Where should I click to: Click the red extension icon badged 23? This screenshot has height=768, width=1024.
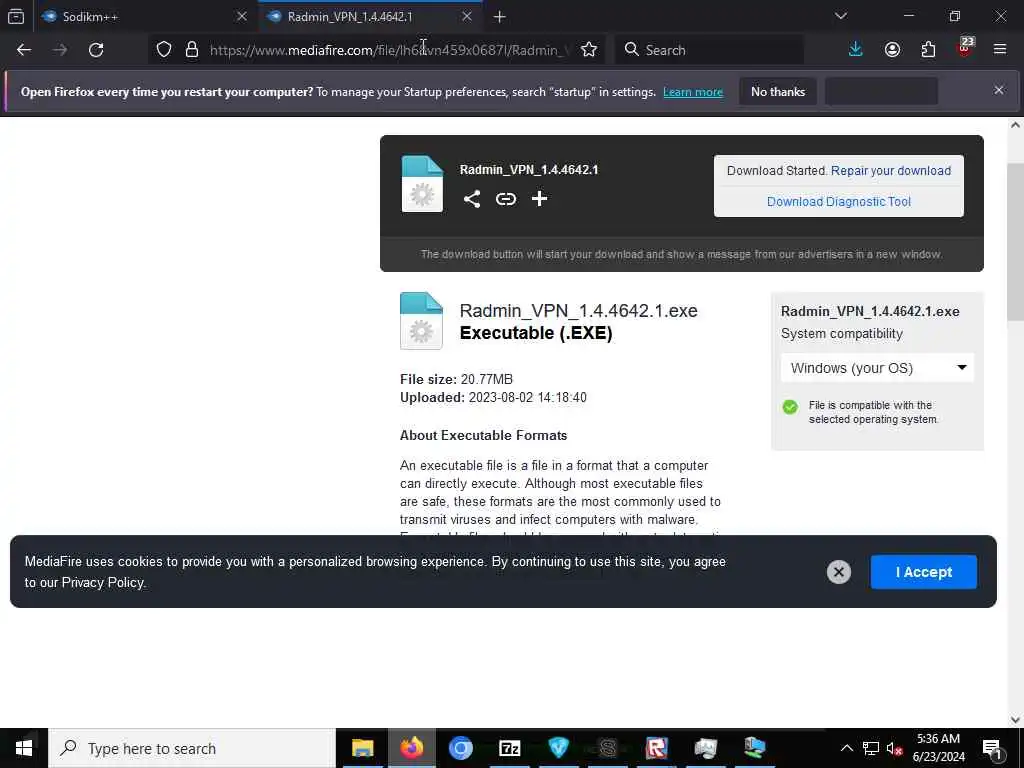[x=965, y=49]
